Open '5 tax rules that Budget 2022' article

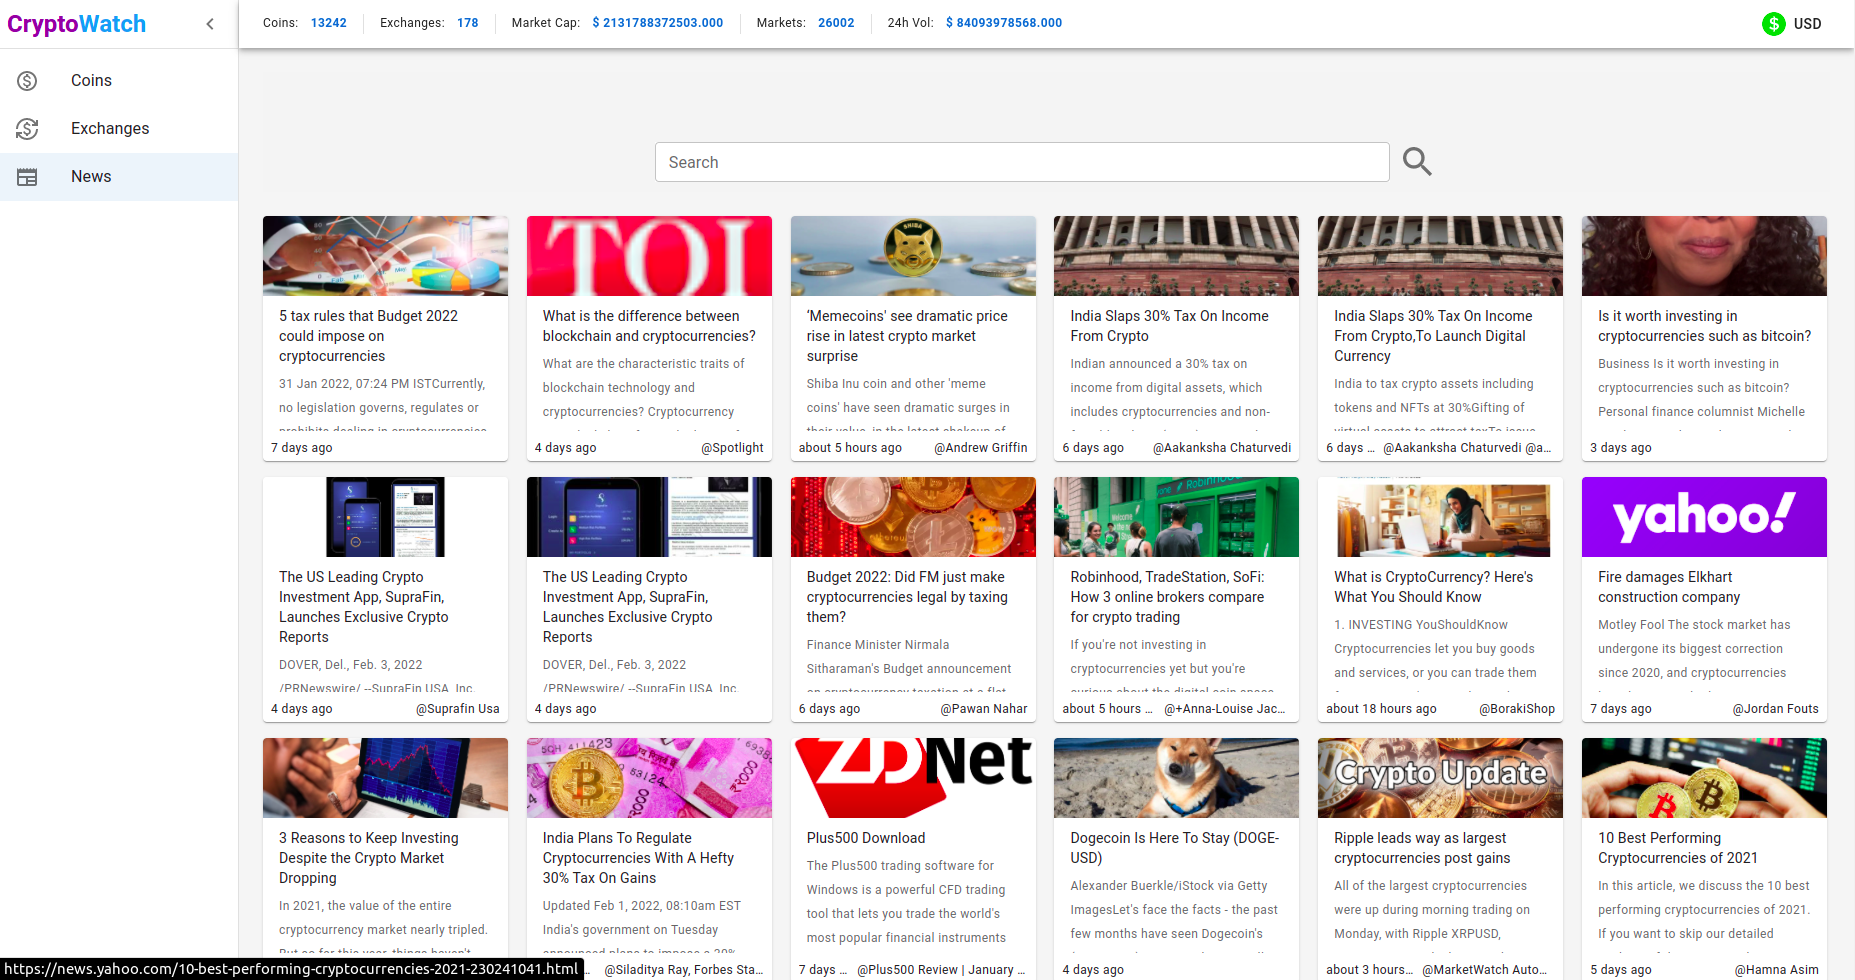368,336
